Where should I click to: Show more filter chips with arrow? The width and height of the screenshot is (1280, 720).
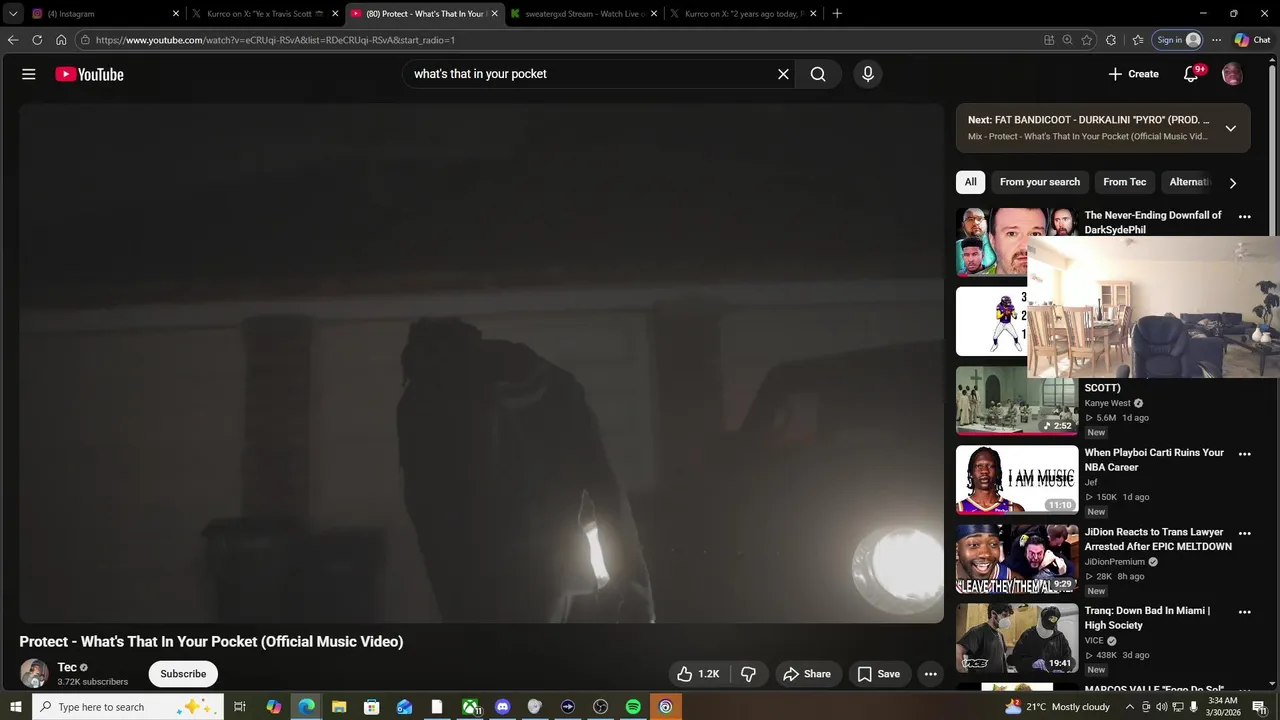1232,183
